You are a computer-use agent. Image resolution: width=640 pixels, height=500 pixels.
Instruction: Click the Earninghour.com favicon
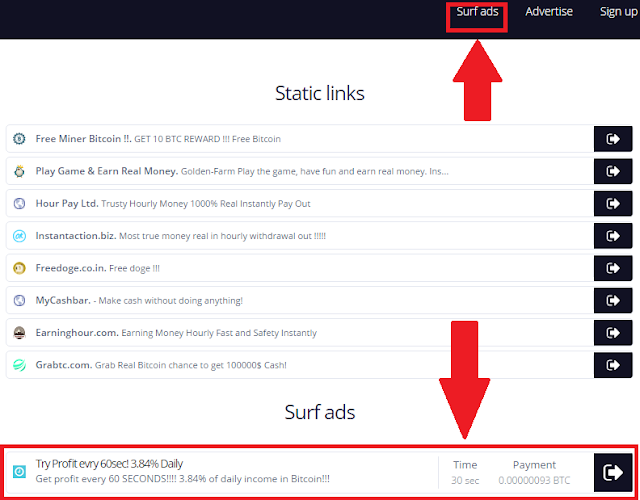pyautogui.click(x=19, y=333)
